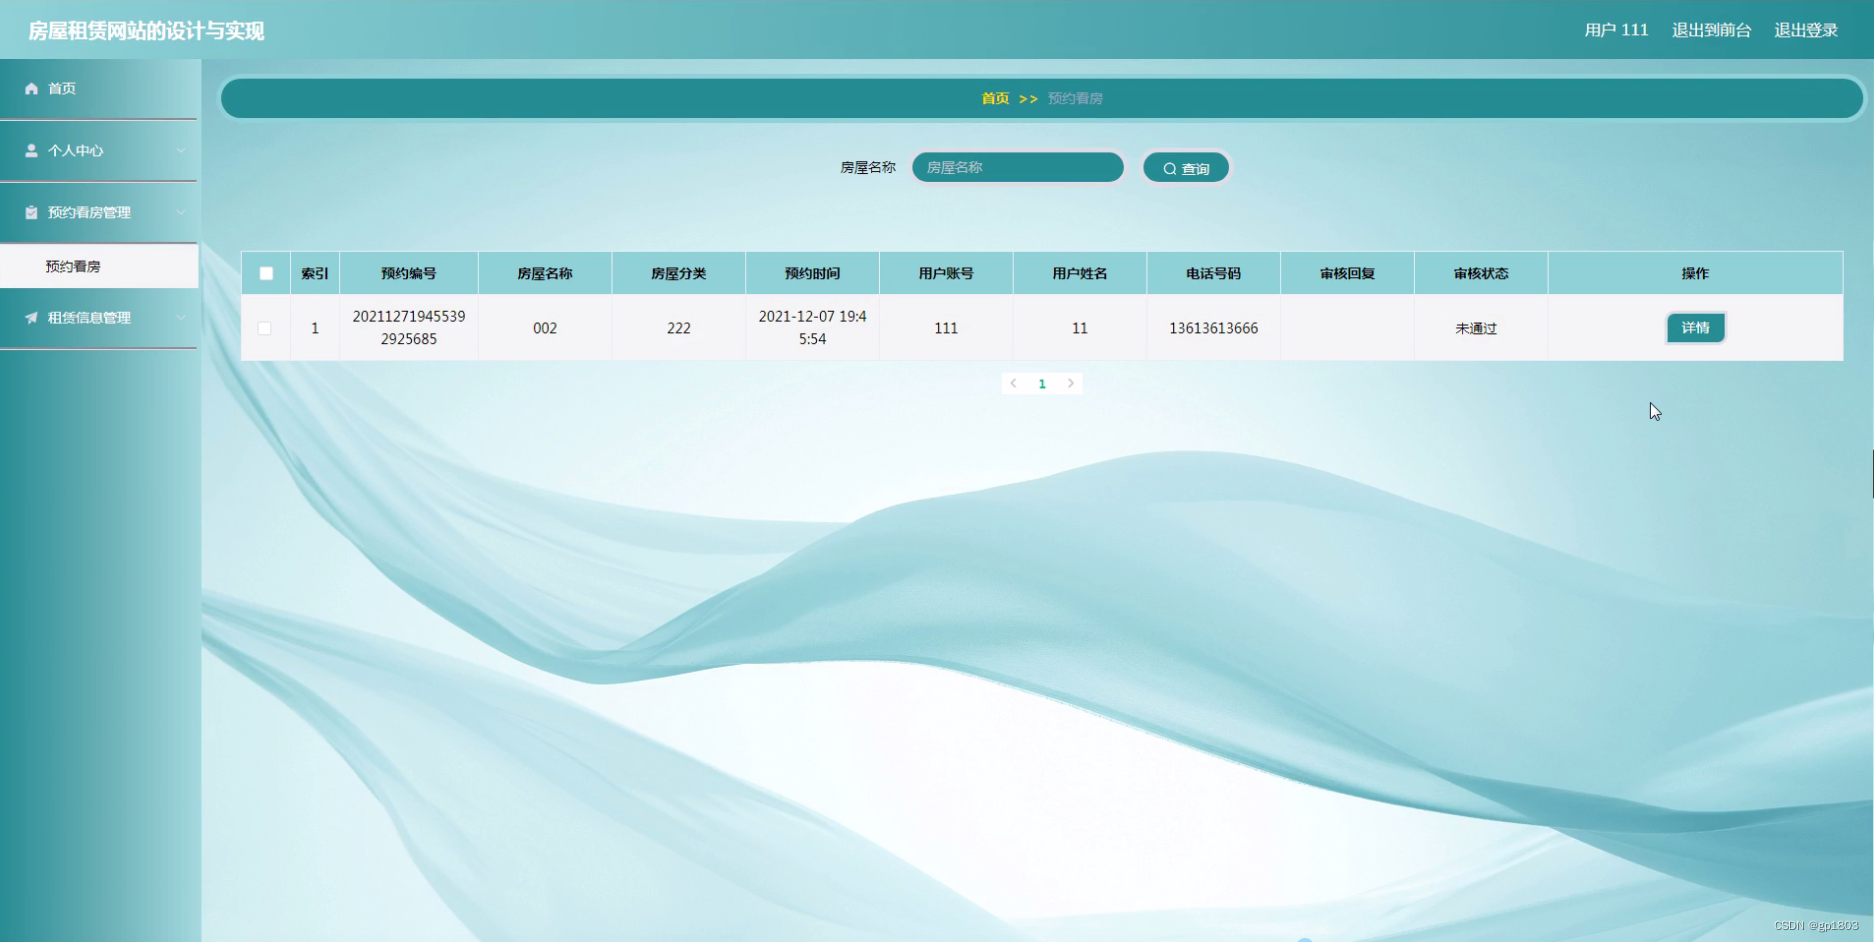Screen dimensions: 1874x942
Task: Open the 详情 button for the reservation record
Action: (x=1695, y=327)
